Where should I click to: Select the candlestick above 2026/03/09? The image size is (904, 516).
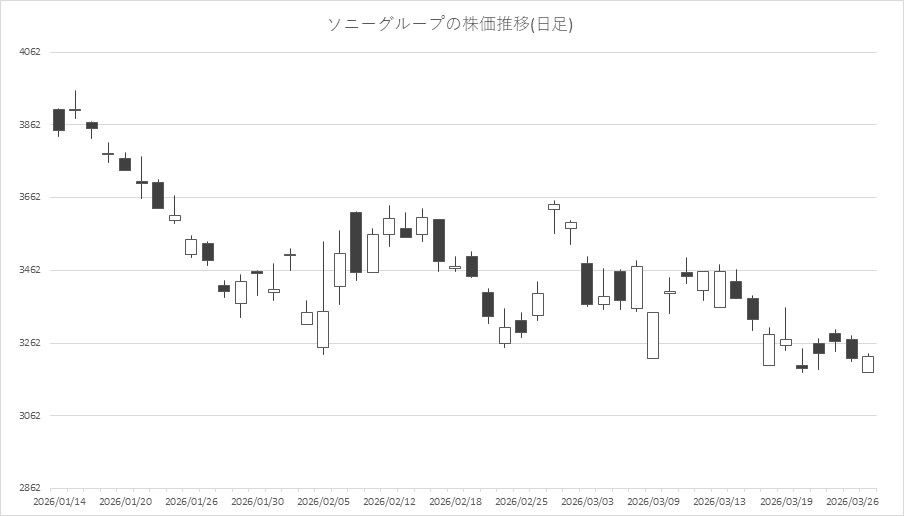(x=653, y=335)
